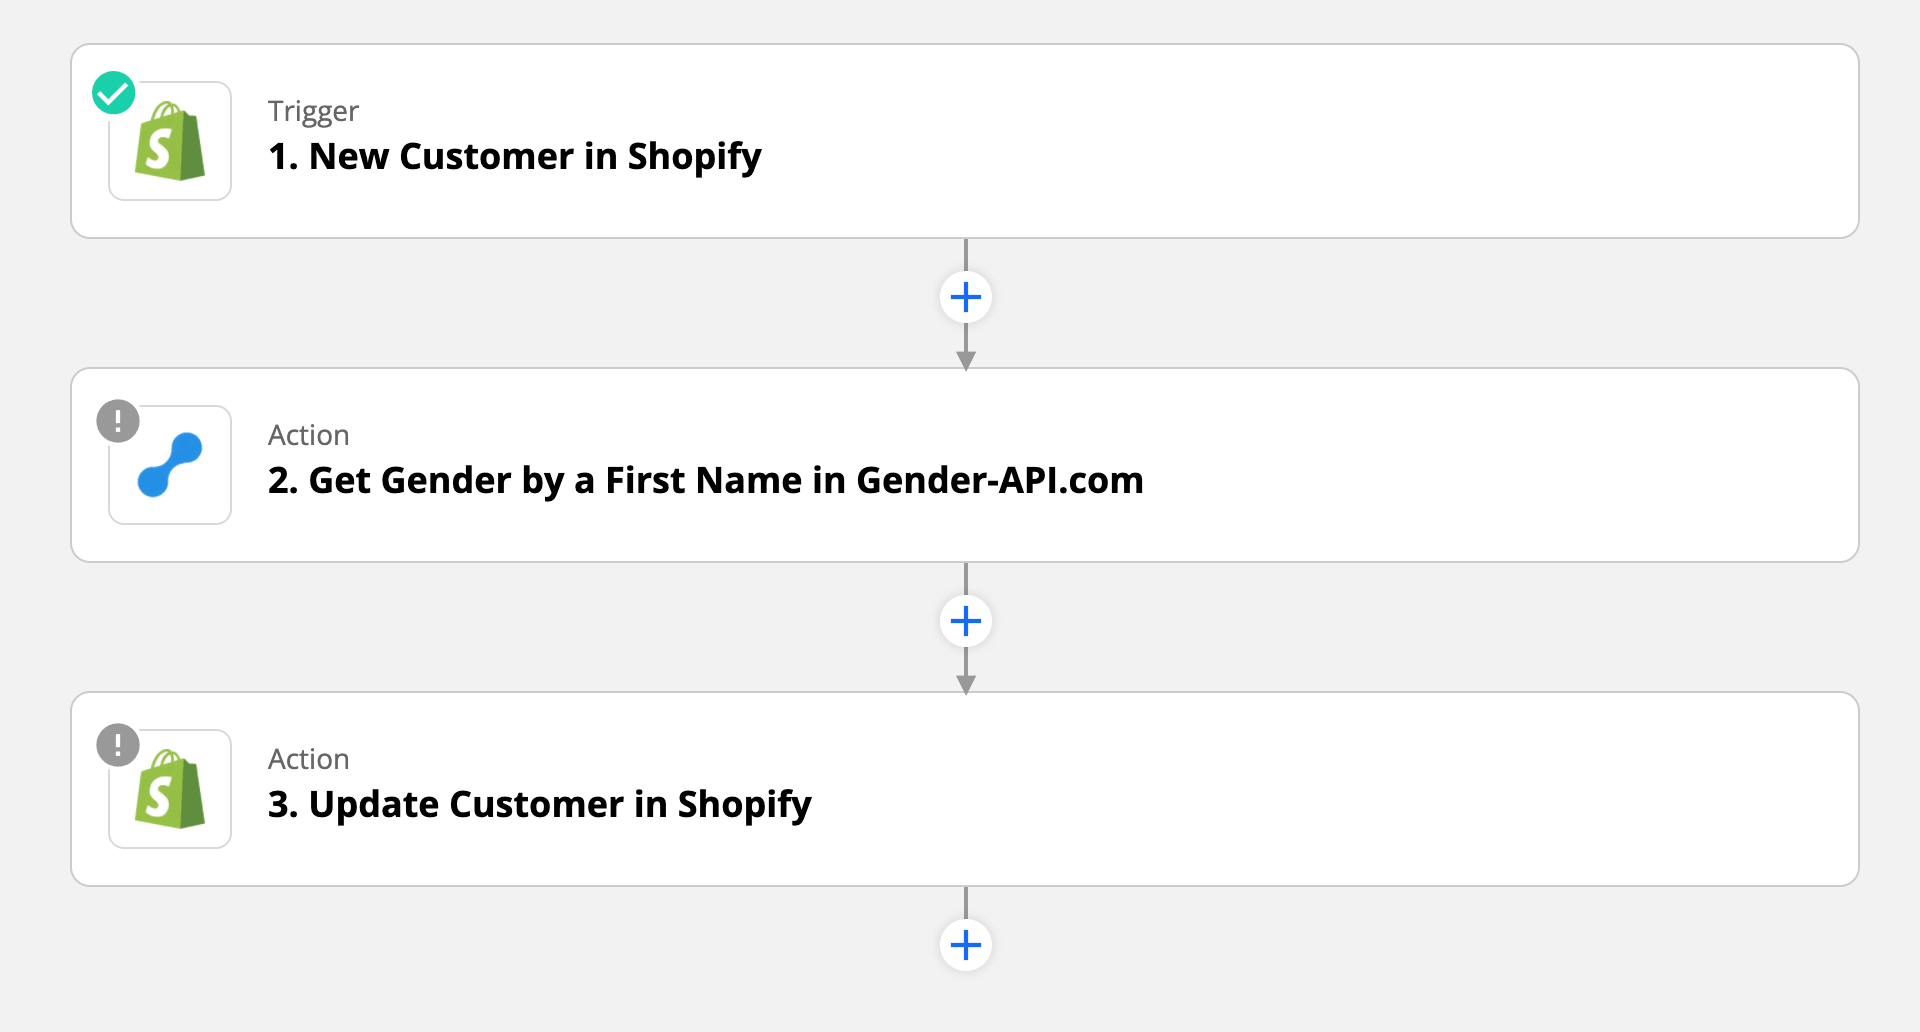
Task: Click the step 2 title text
Action: [x=705, y=480]
